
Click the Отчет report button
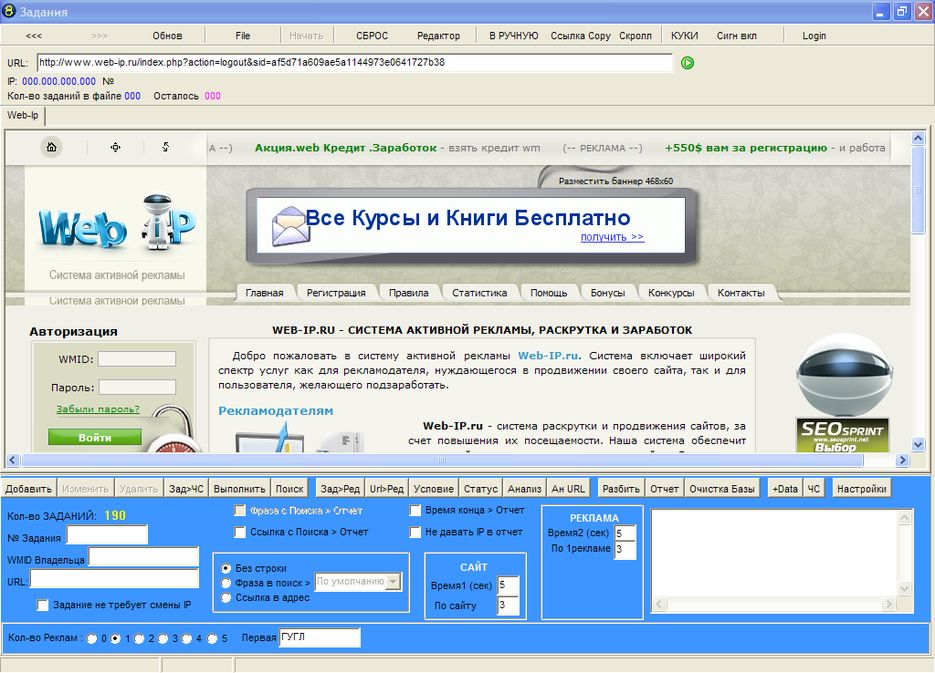pyautogui.click(x=664, y=489)
